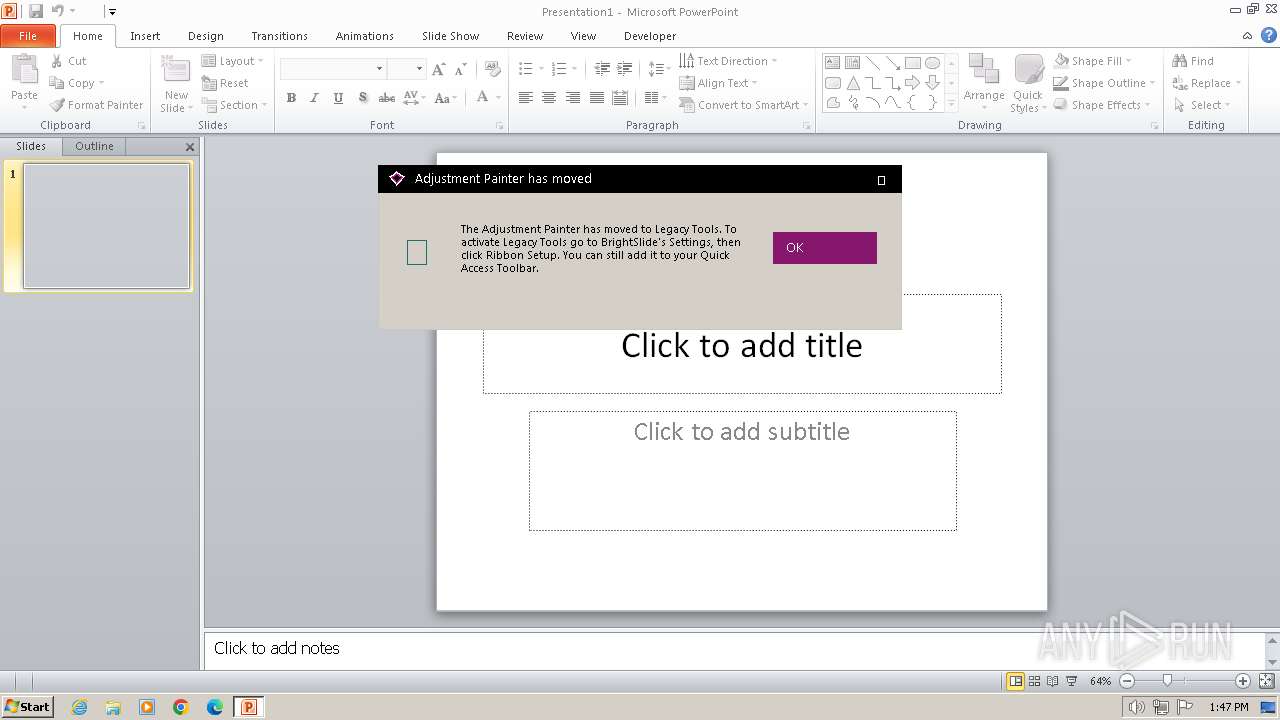The height and width of the screenshot is (720, 1280).
Task: Toggle Justify text alignment
Action: (x=597, y=98)
